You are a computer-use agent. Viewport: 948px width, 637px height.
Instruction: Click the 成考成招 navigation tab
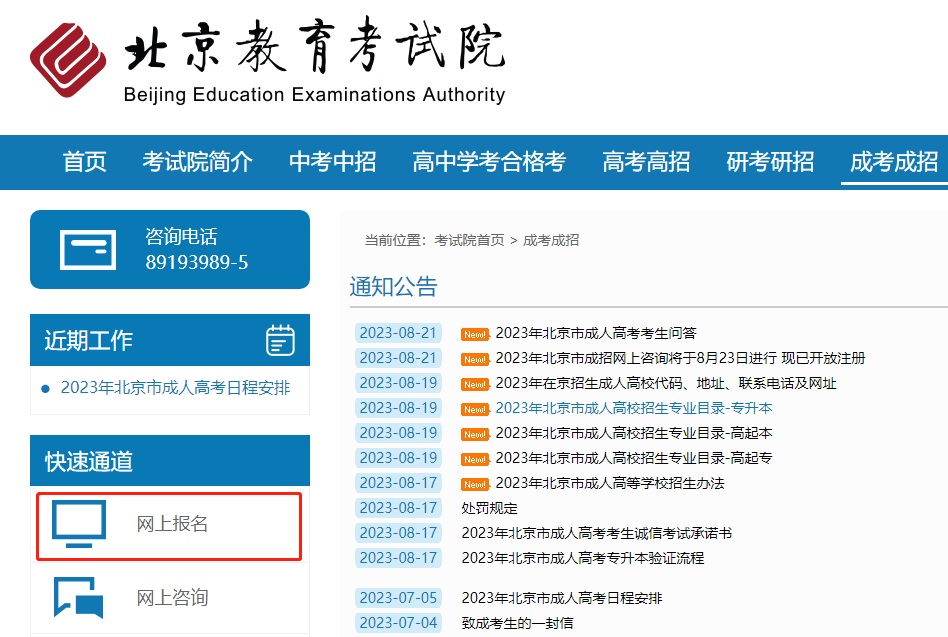[893, 161]
